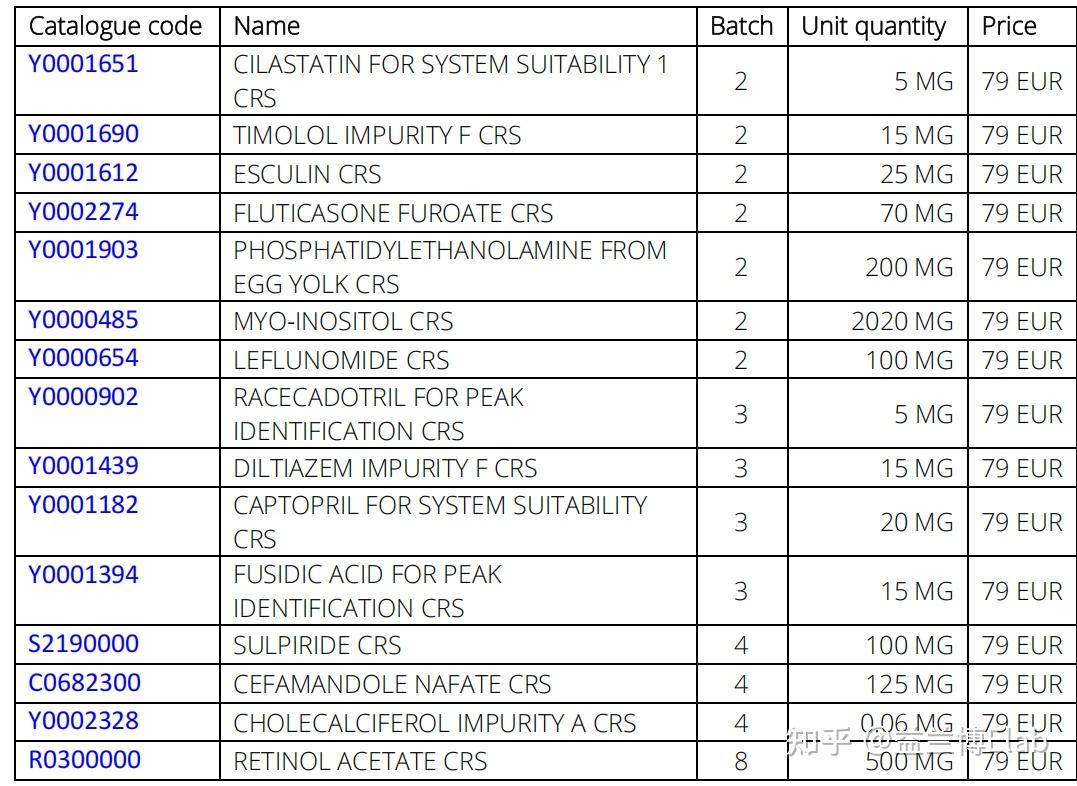
Task: Click the Price column header
Action: pyautogui.click(x=1009, y=27)
